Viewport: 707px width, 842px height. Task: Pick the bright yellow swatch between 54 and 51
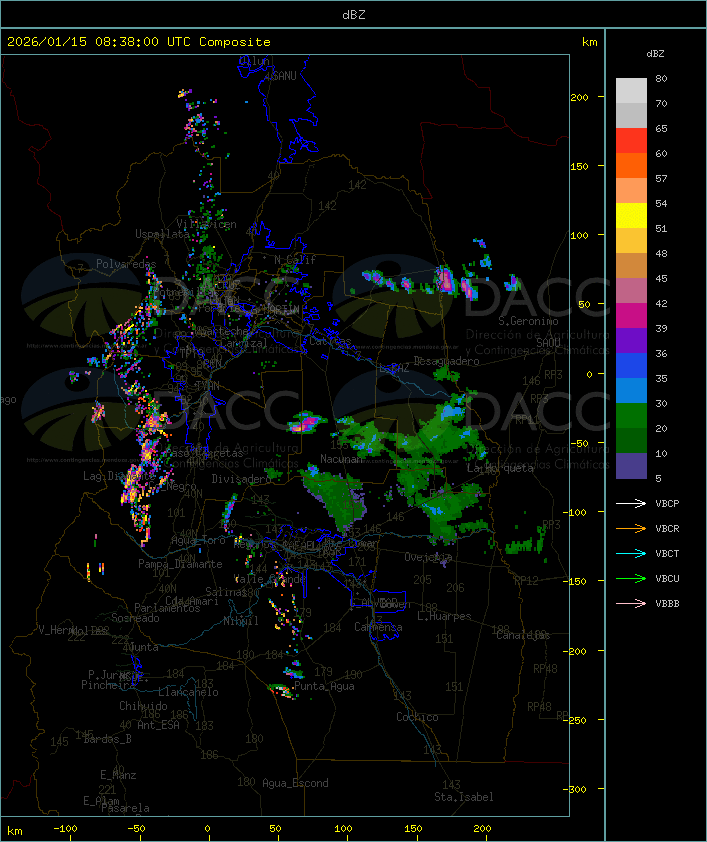point(631,215)
